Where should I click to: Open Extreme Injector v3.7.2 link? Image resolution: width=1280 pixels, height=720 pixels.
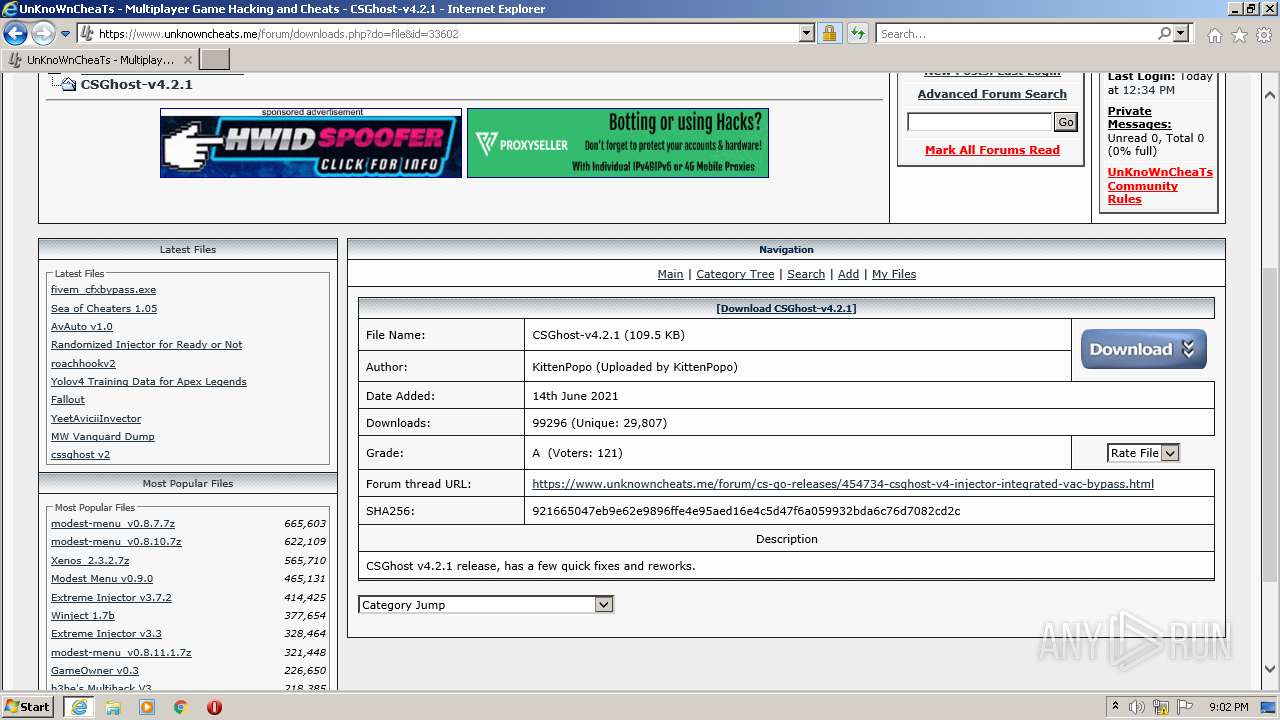pos(111,598)
